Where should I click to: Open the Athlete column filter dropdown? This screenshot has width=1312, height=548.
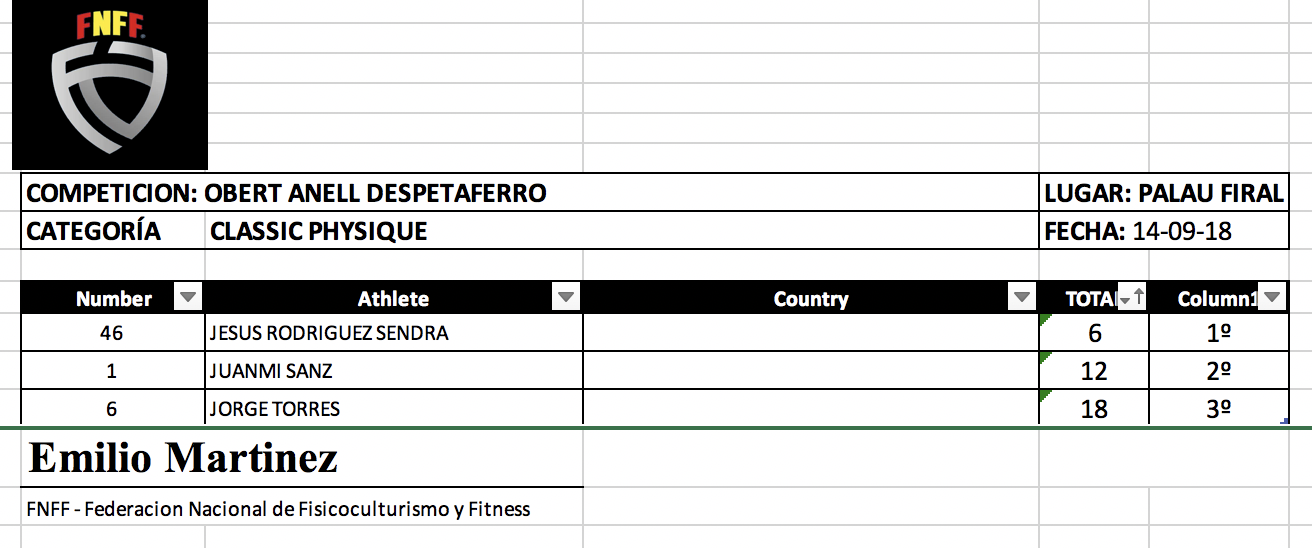(x=566, y=297)
